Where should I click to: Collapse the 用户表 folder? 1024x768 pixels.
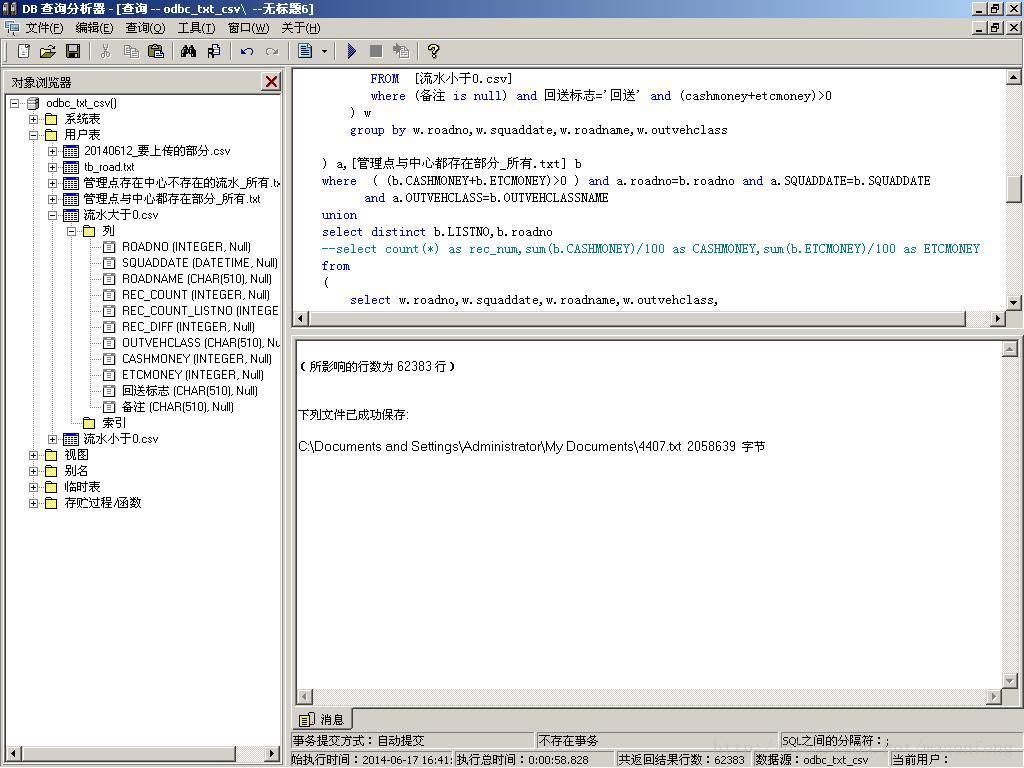coord(33,135)
